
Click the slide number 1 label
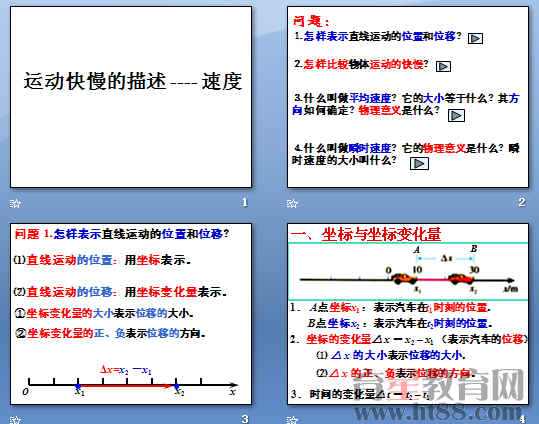[245, 203]
